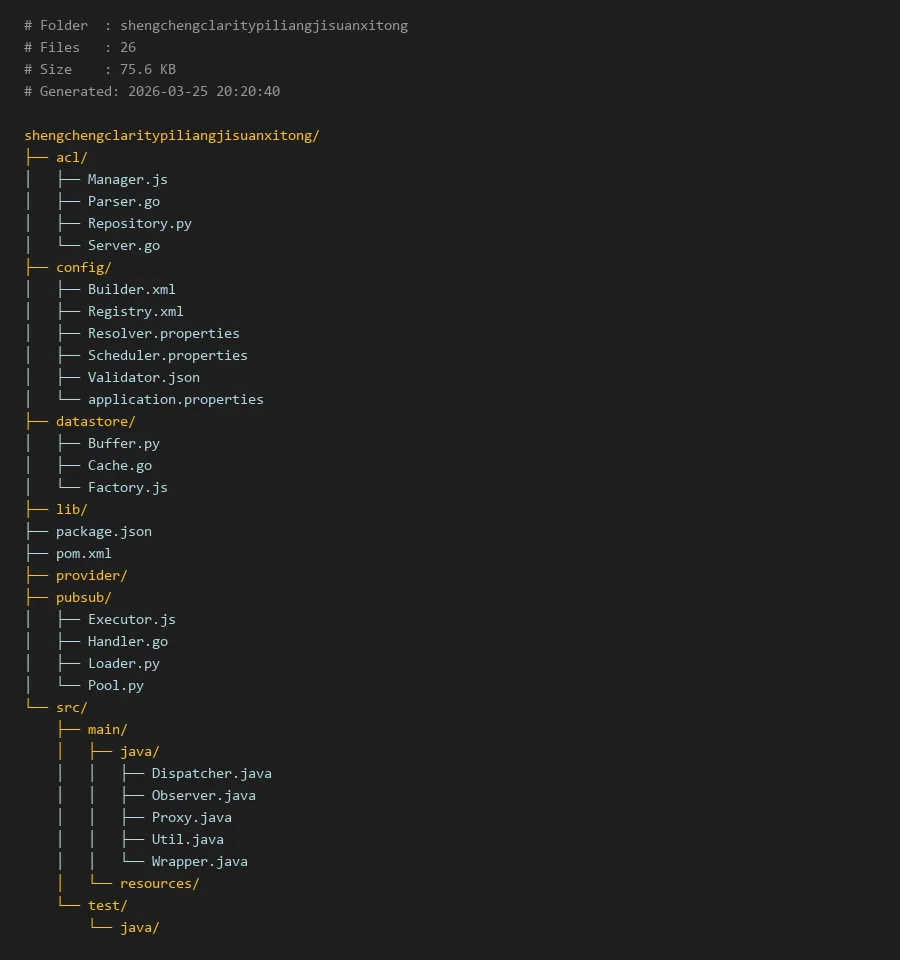
Task: Click the Pool.py file
Action: coord(115,686)
